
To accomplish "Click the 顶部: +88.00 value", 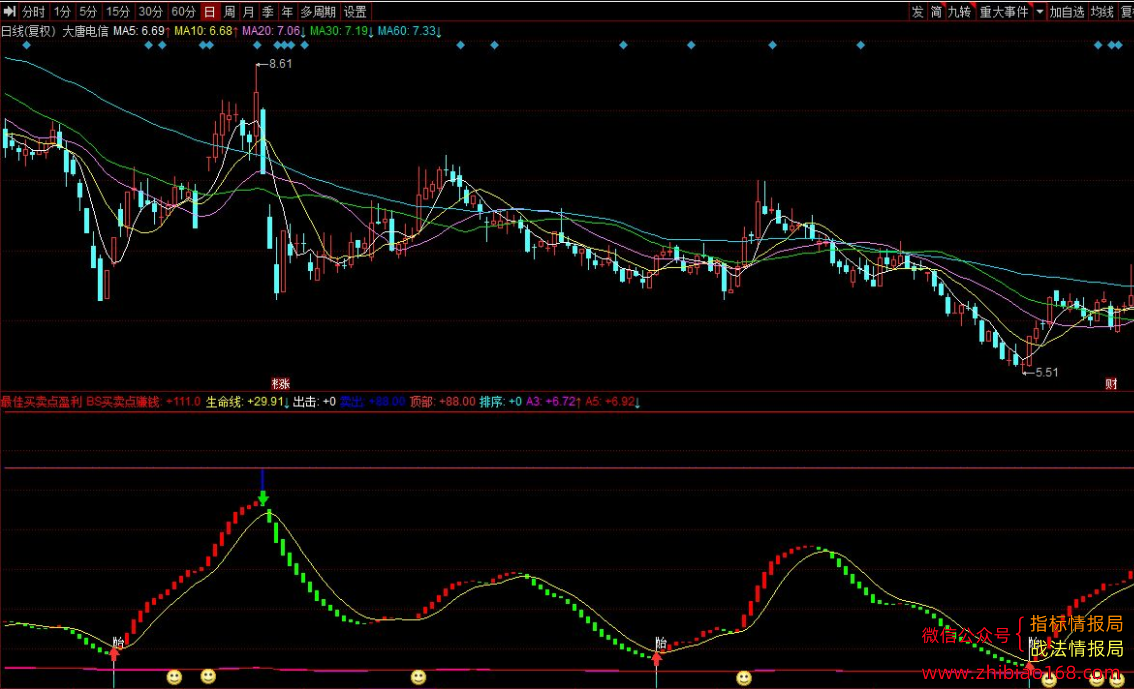I will [x=443, y=401].
